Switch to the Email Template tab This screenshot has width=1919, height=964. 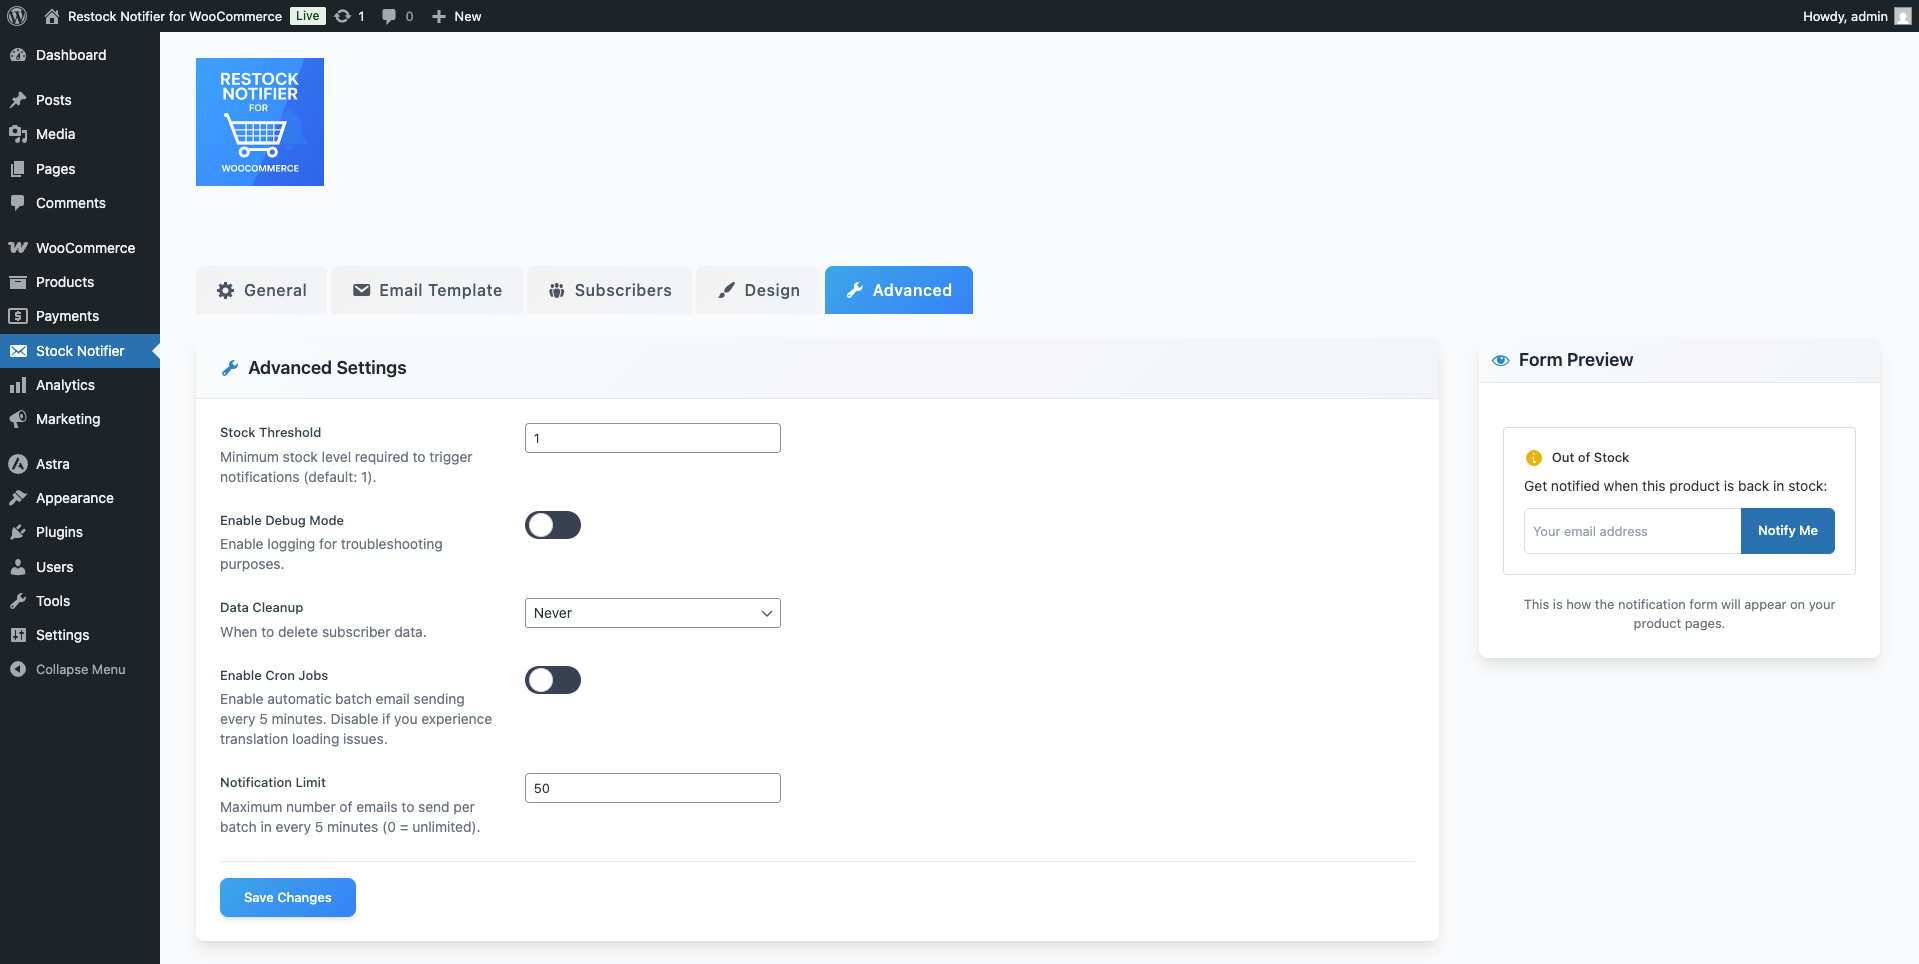[x=426, y=290]
